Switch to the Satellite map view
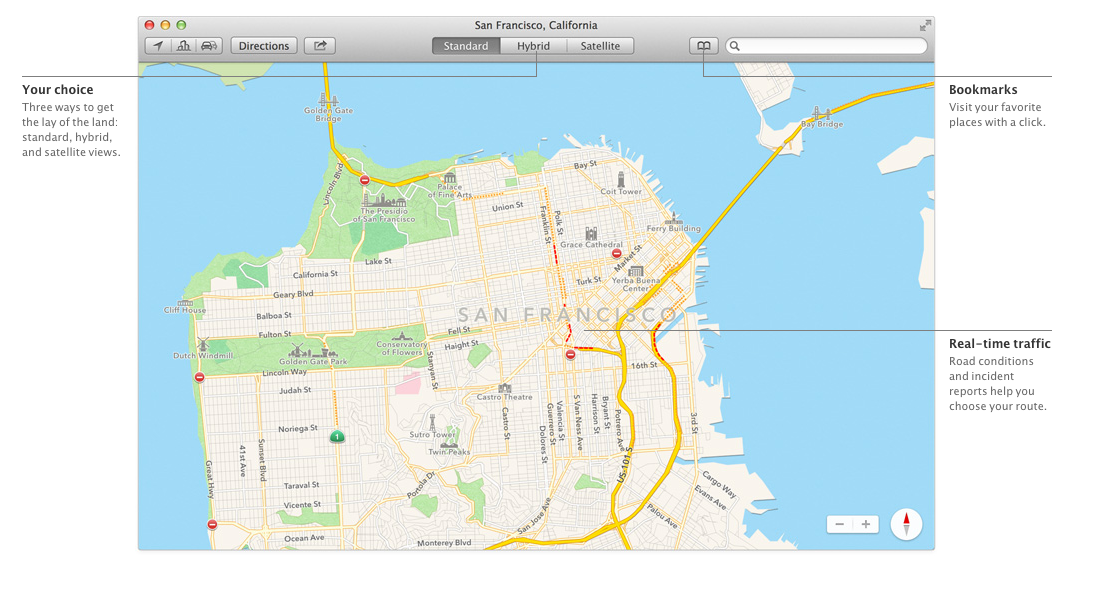The width and height of the screenshot is (1096, 593). (600, 46)
